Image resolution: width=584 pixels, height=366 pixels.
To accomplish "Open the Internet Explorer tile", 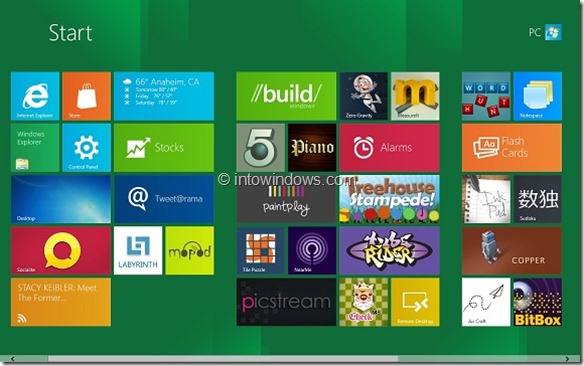I will click(x=35, y=96).
